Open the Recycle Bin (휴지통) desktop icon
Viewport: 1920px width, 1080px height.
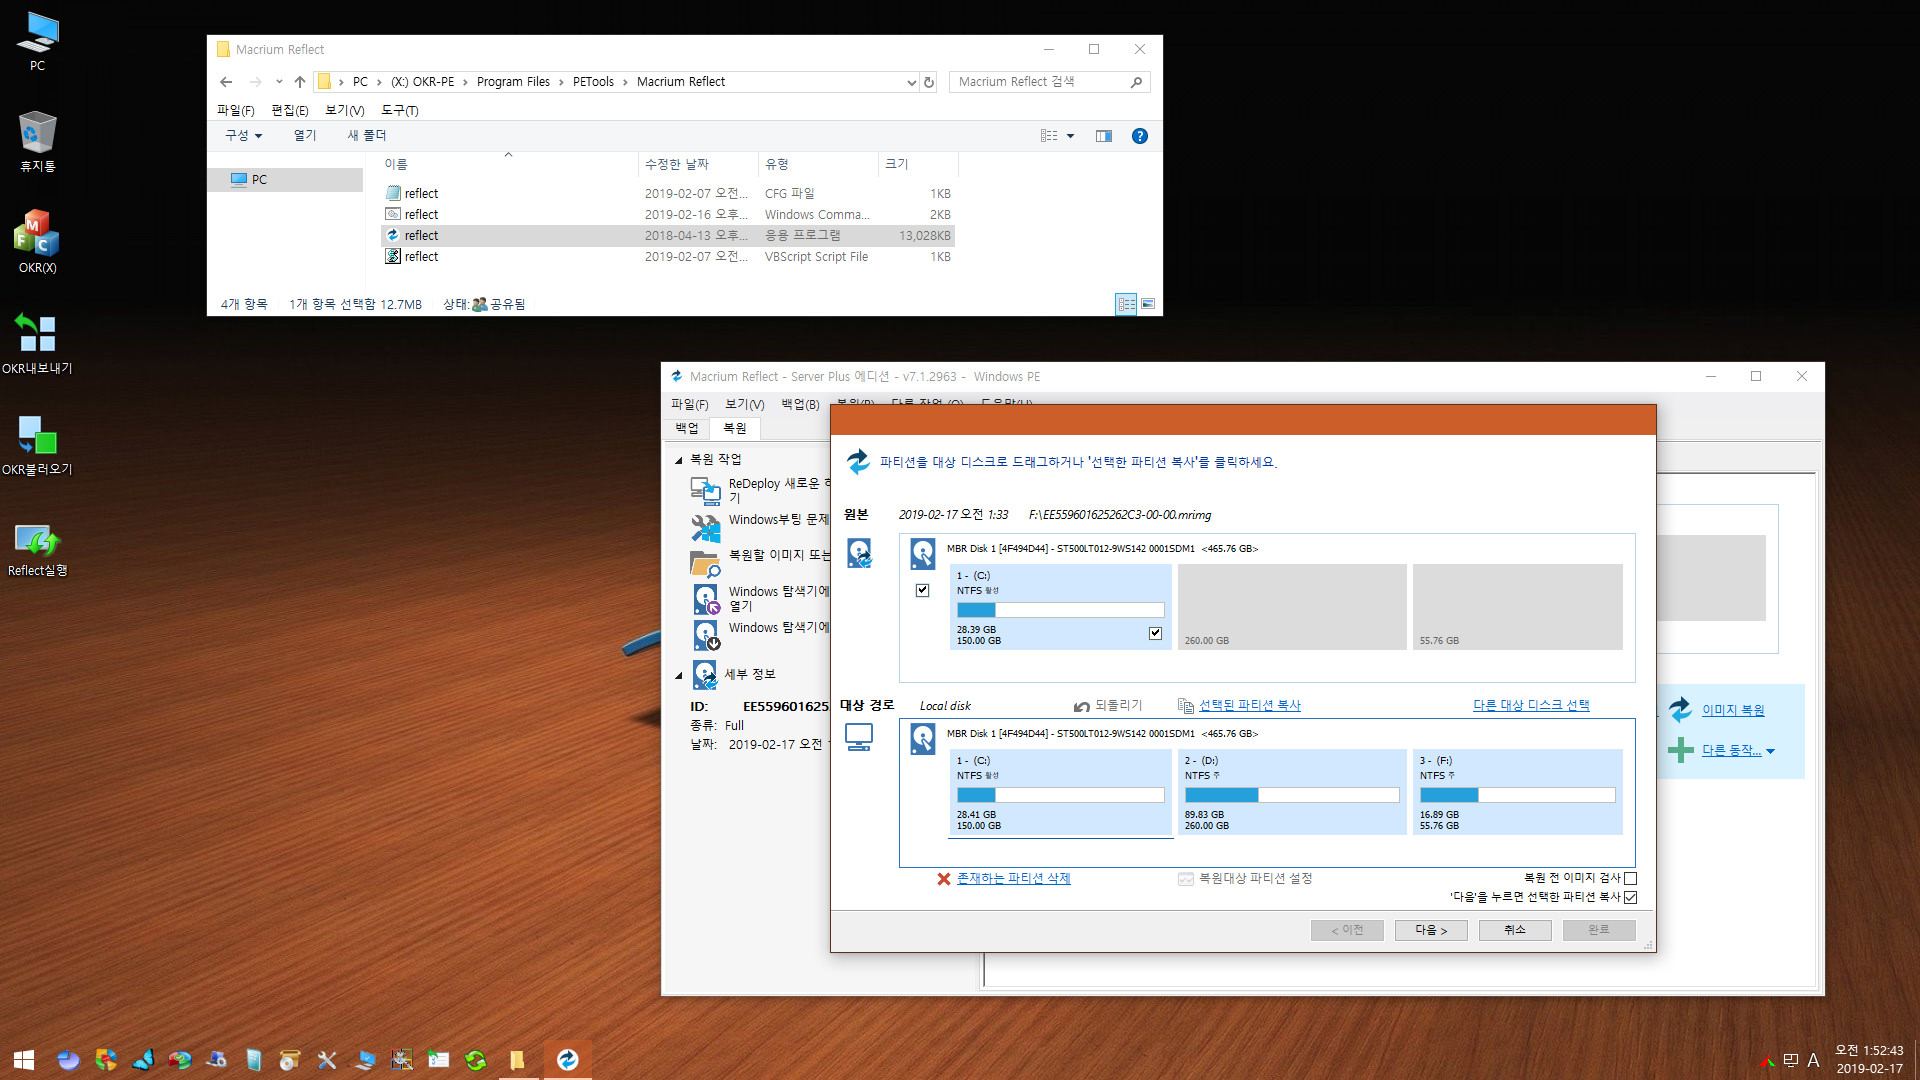[x=37, y=141]
